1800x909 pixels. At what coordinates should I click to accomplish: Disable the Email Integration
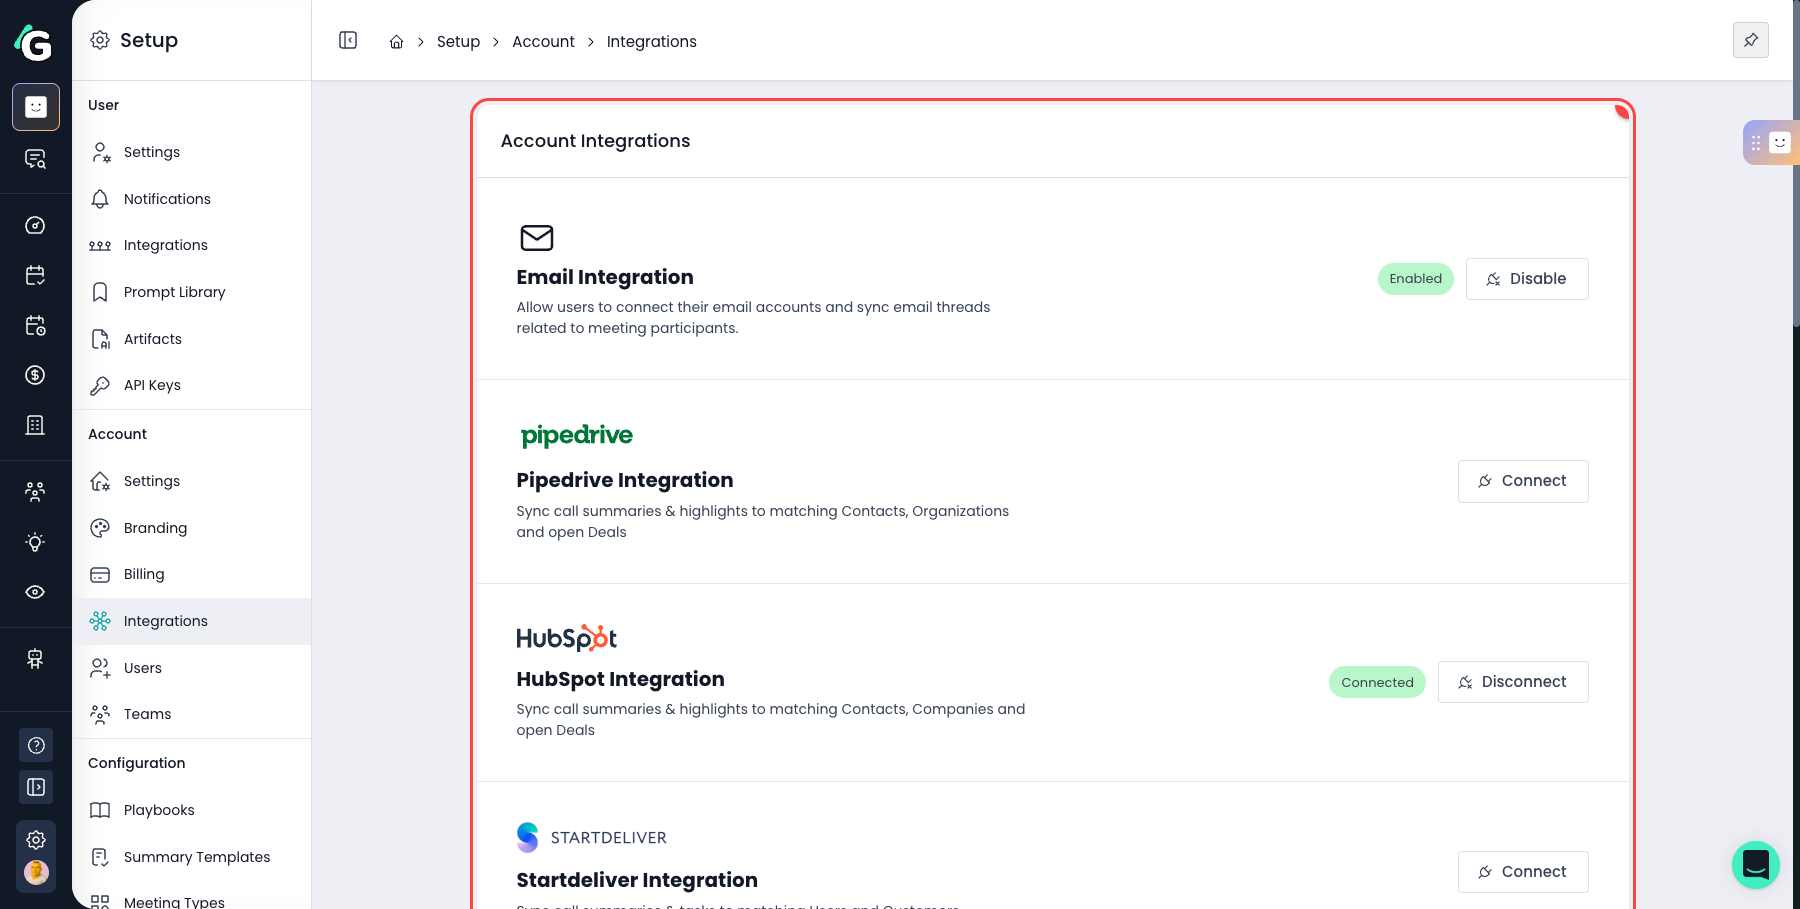coord(1527,279)
